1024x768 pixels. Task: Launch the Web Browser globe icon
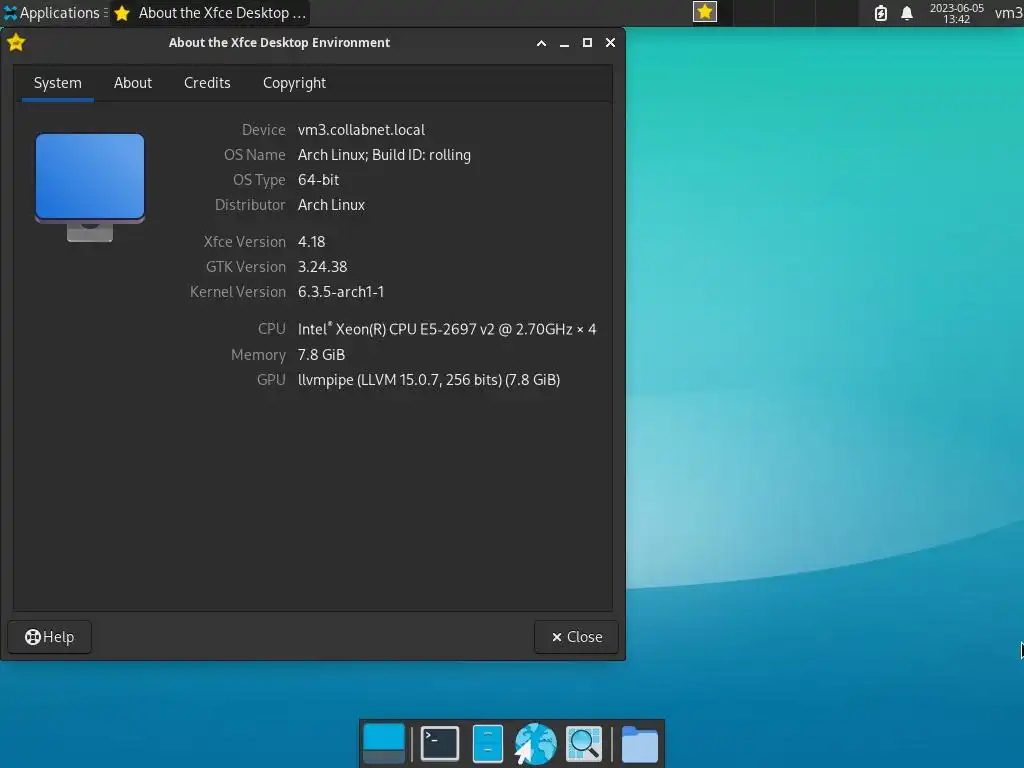(535, 743)
